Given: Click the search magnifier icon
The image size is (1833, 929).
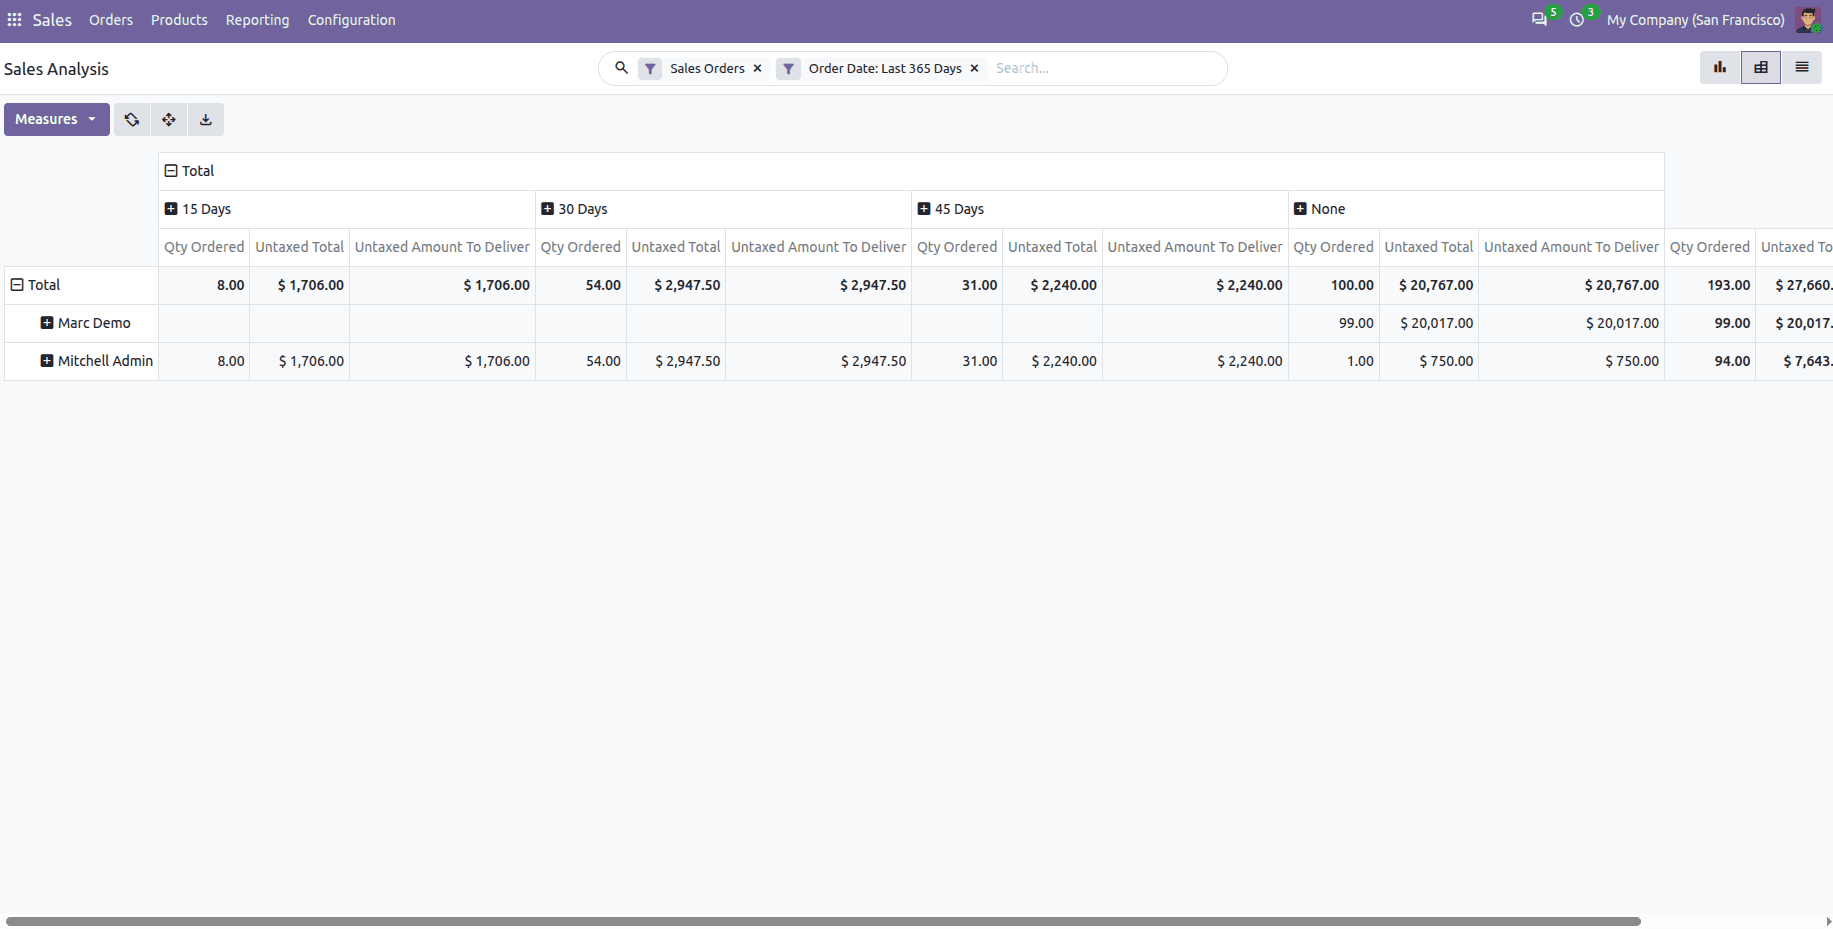Looking at the screenshot, I should (x=621, y=68).
